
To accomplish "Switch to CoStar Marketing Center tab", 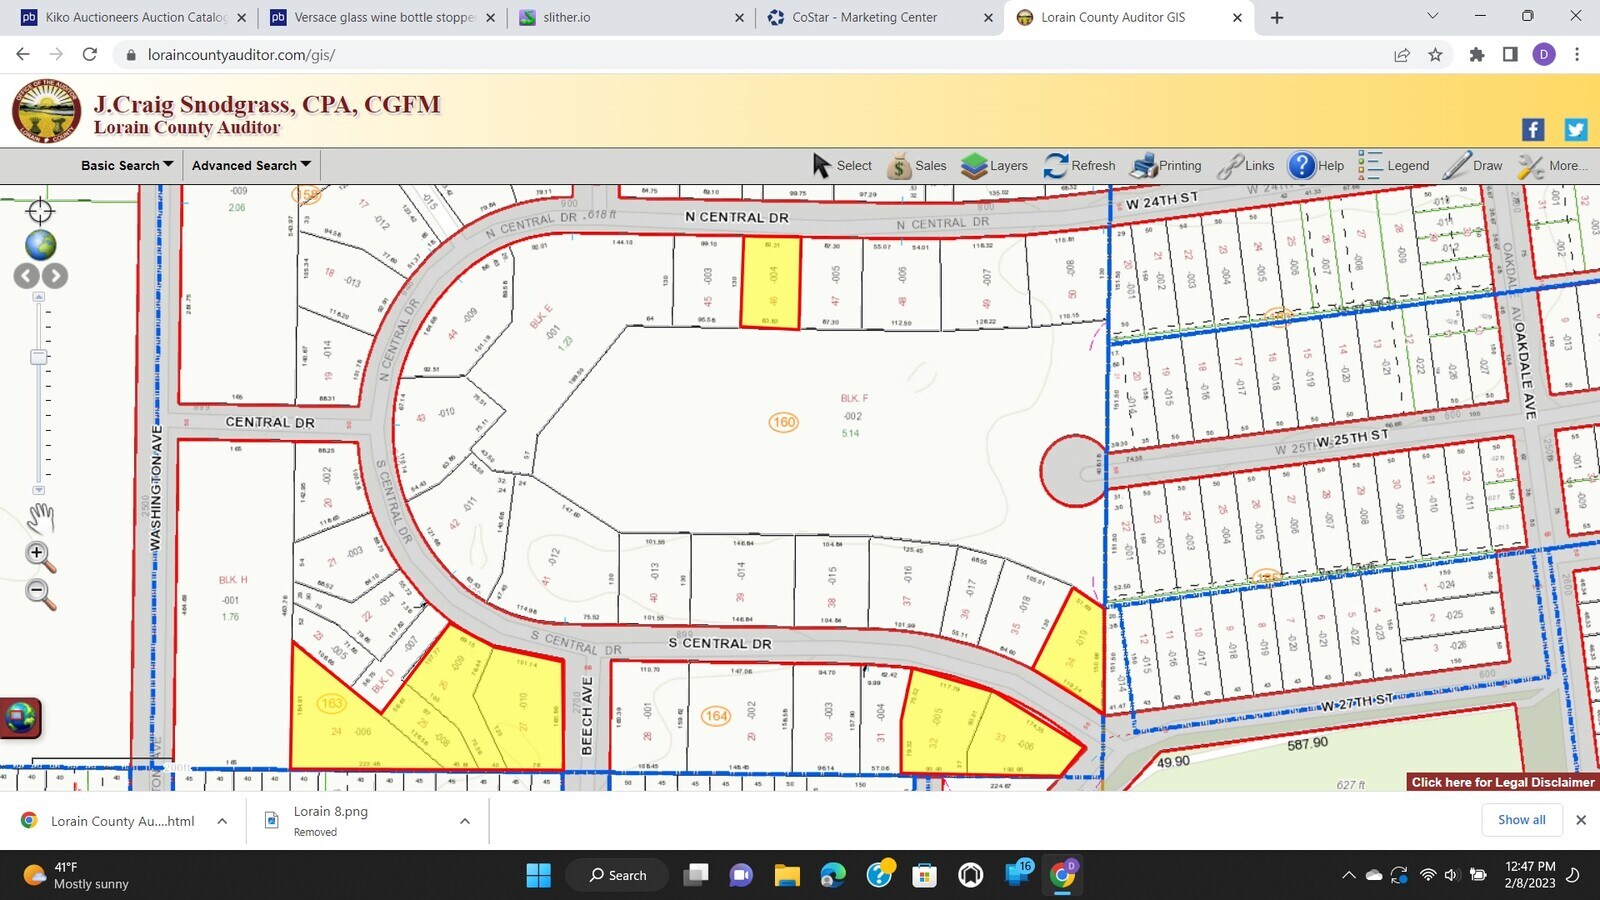I will coord(864,17).
